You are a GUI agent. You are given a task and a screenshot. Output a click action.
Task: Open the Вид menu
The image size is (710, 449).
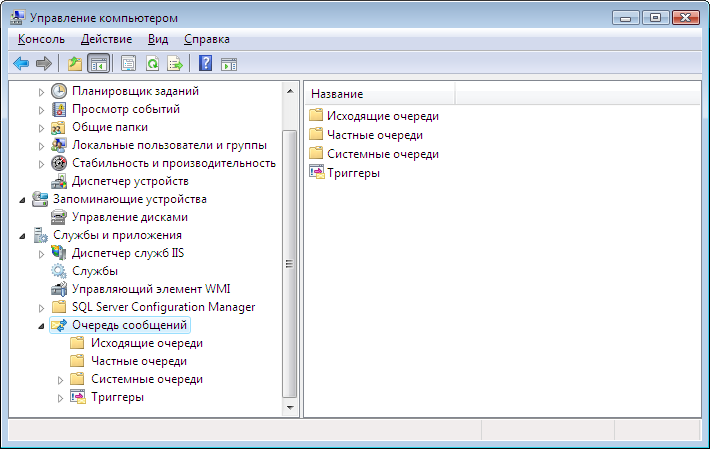coord(158,39)
